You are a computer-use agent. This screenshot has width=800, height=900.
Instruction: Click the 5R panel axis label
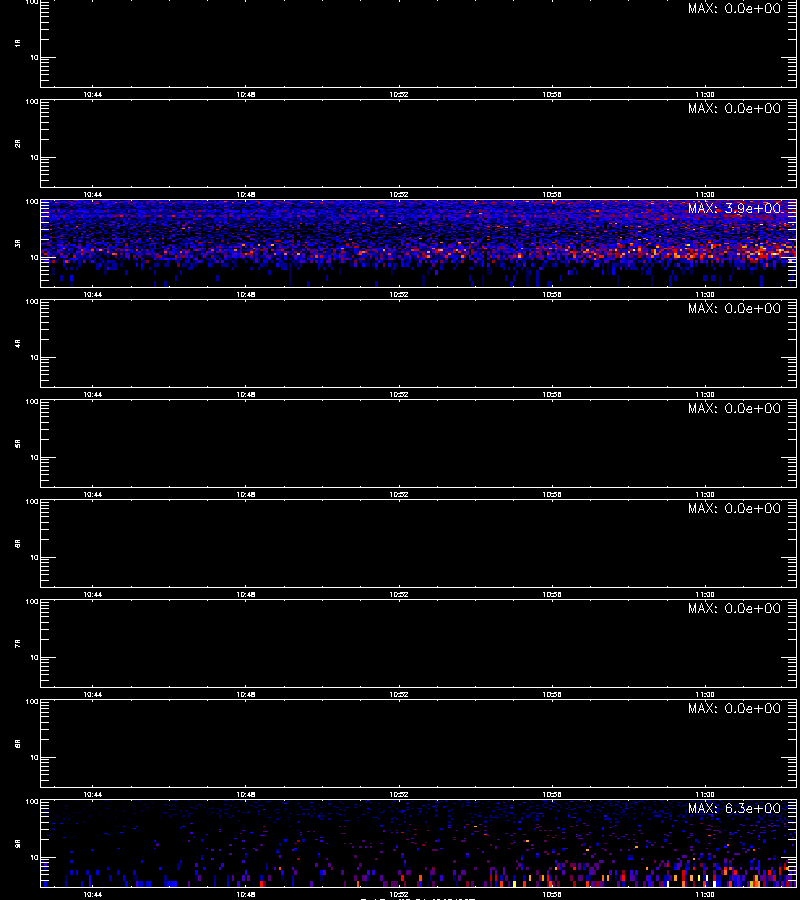18,444
